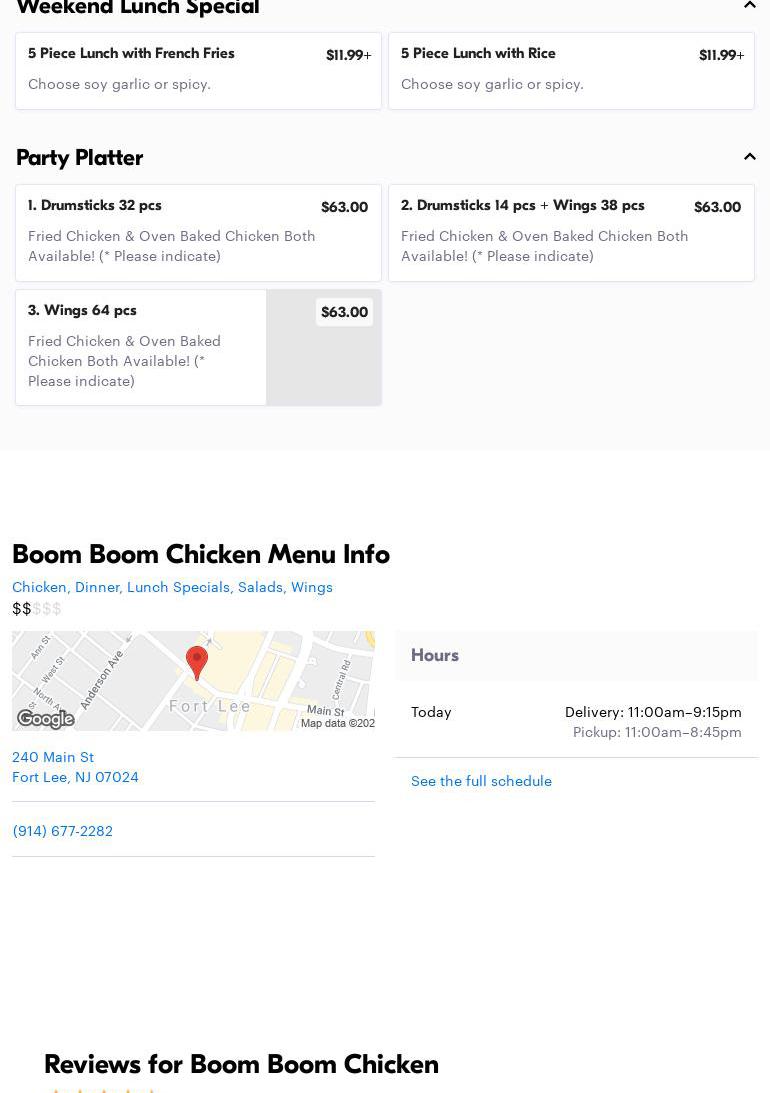Select 5 Piece Lunch with Rice item
The width and height of the screenshot is (770, 1093).
(571, 70)
